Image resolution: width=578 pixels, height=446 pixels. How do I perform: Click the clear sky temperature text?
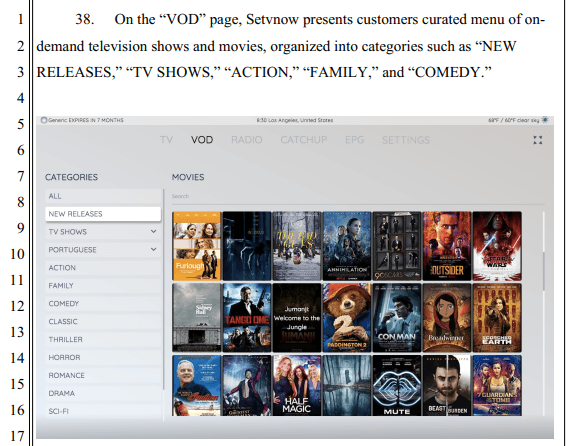point(513,120)
